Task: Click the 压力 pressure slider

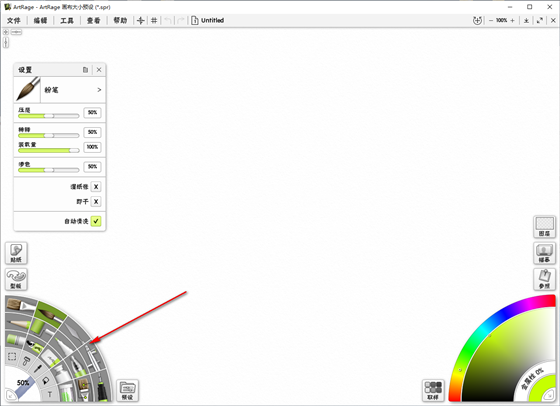Action: 49,116
